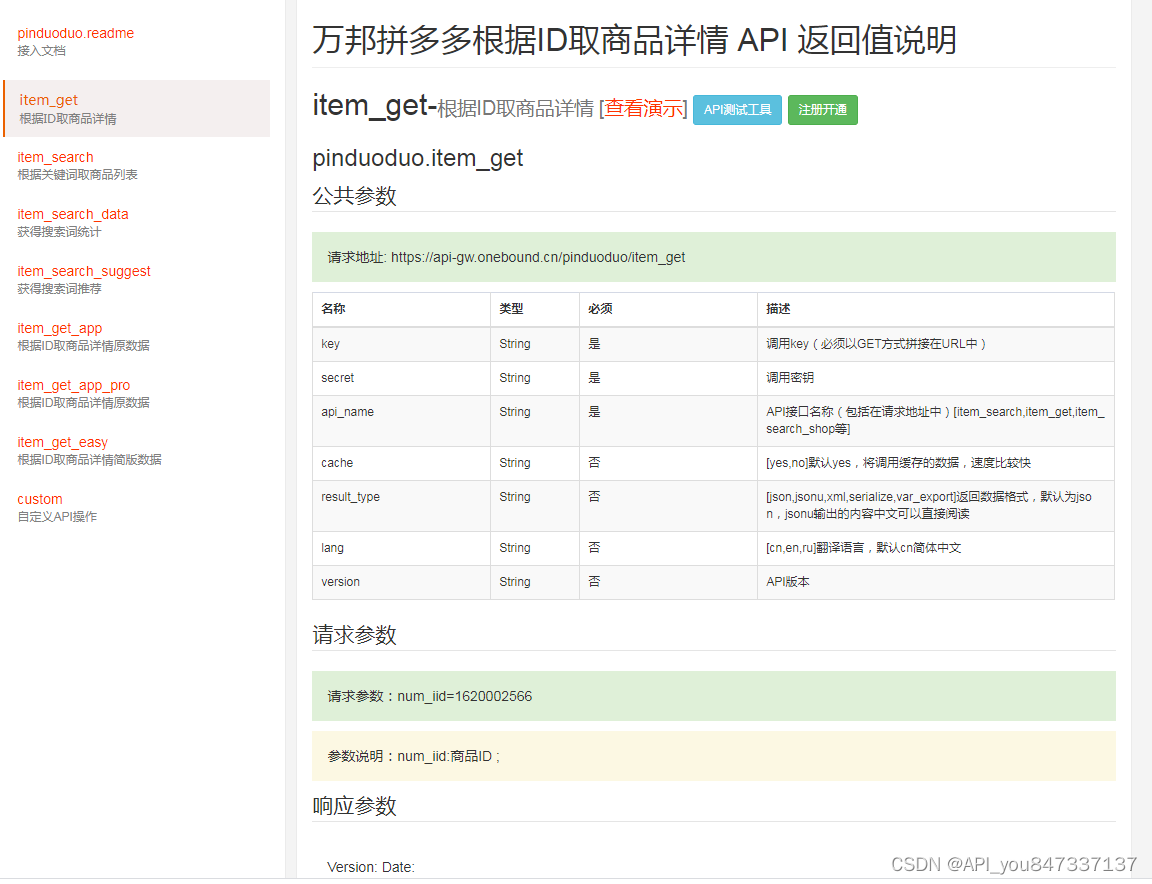Click String type cell in version row
Viewport: 1152px width, 884px height.
[x=535, y=582]
